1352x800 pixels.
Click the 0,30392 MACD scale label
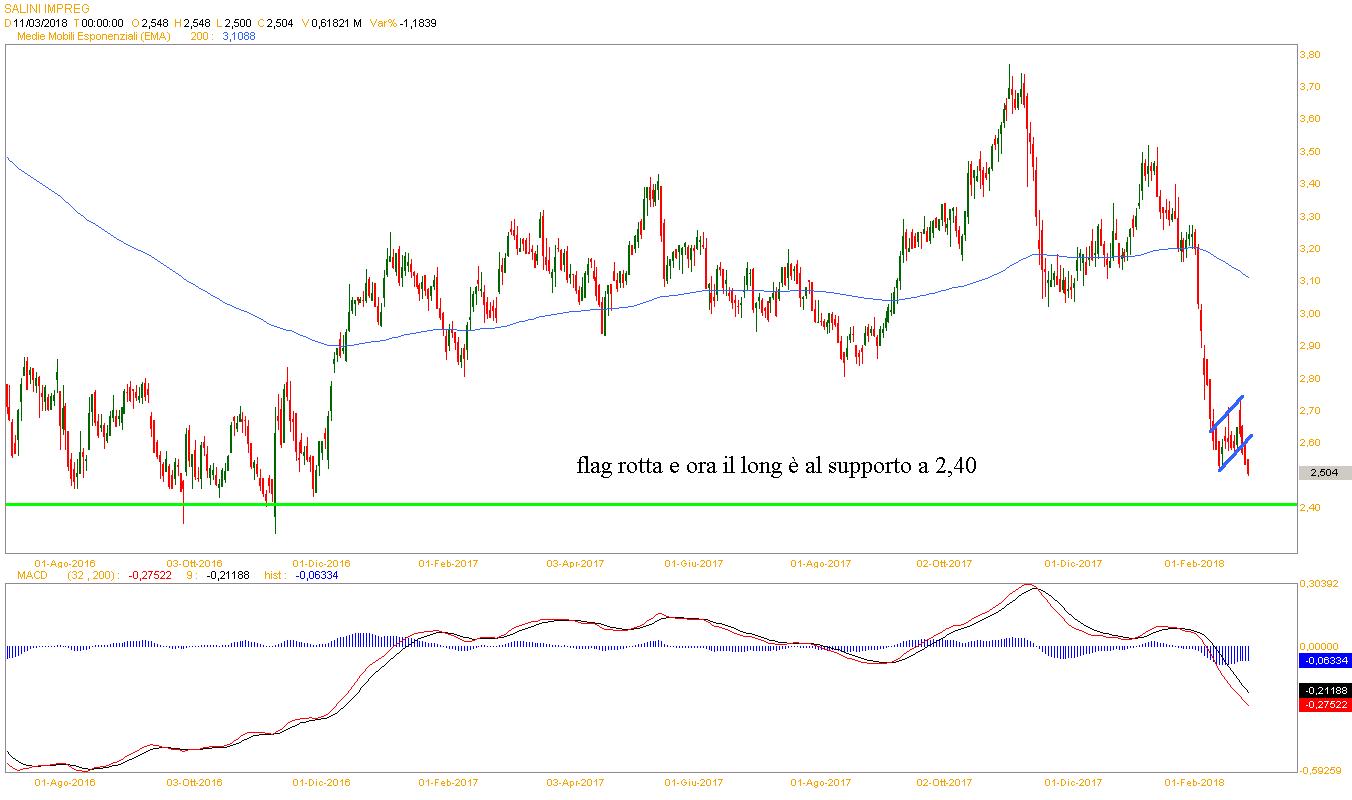point(1320,583)
